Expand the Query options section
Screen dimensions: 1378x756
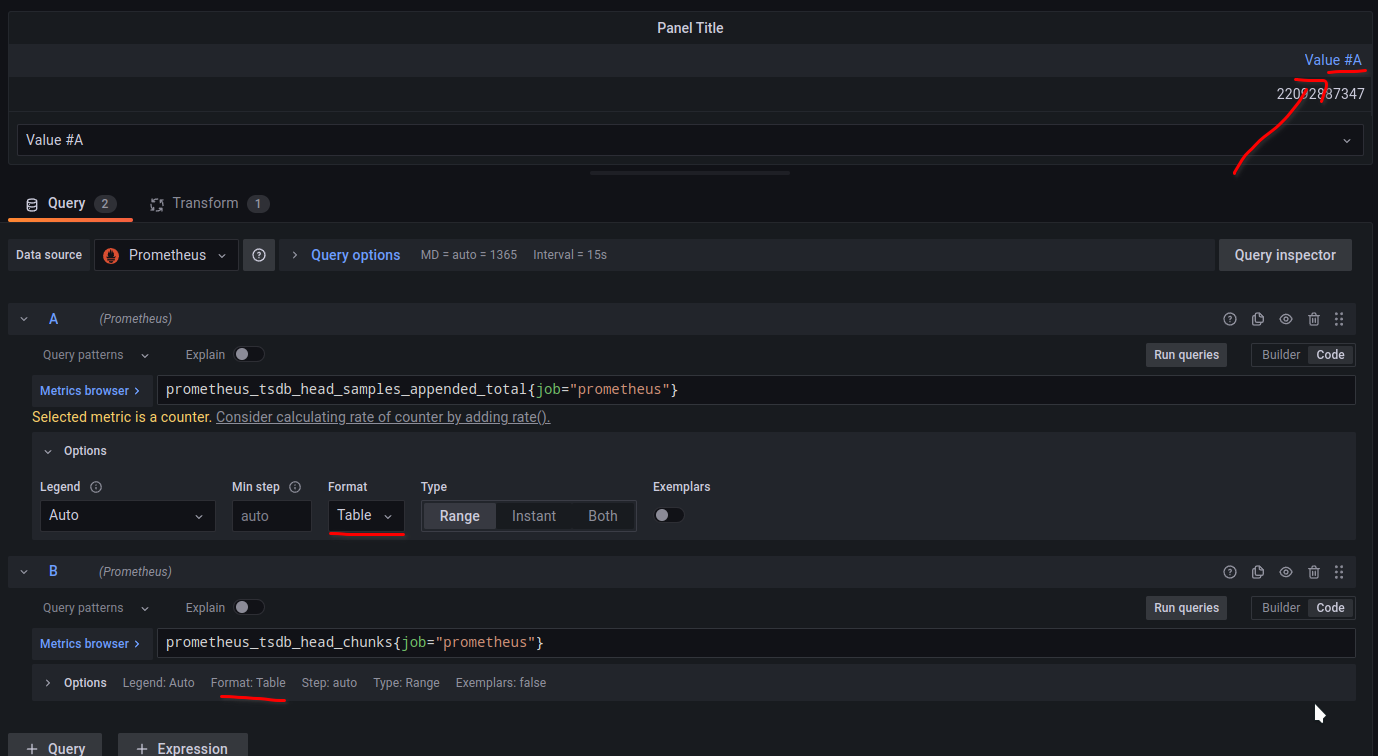point(355,255)
